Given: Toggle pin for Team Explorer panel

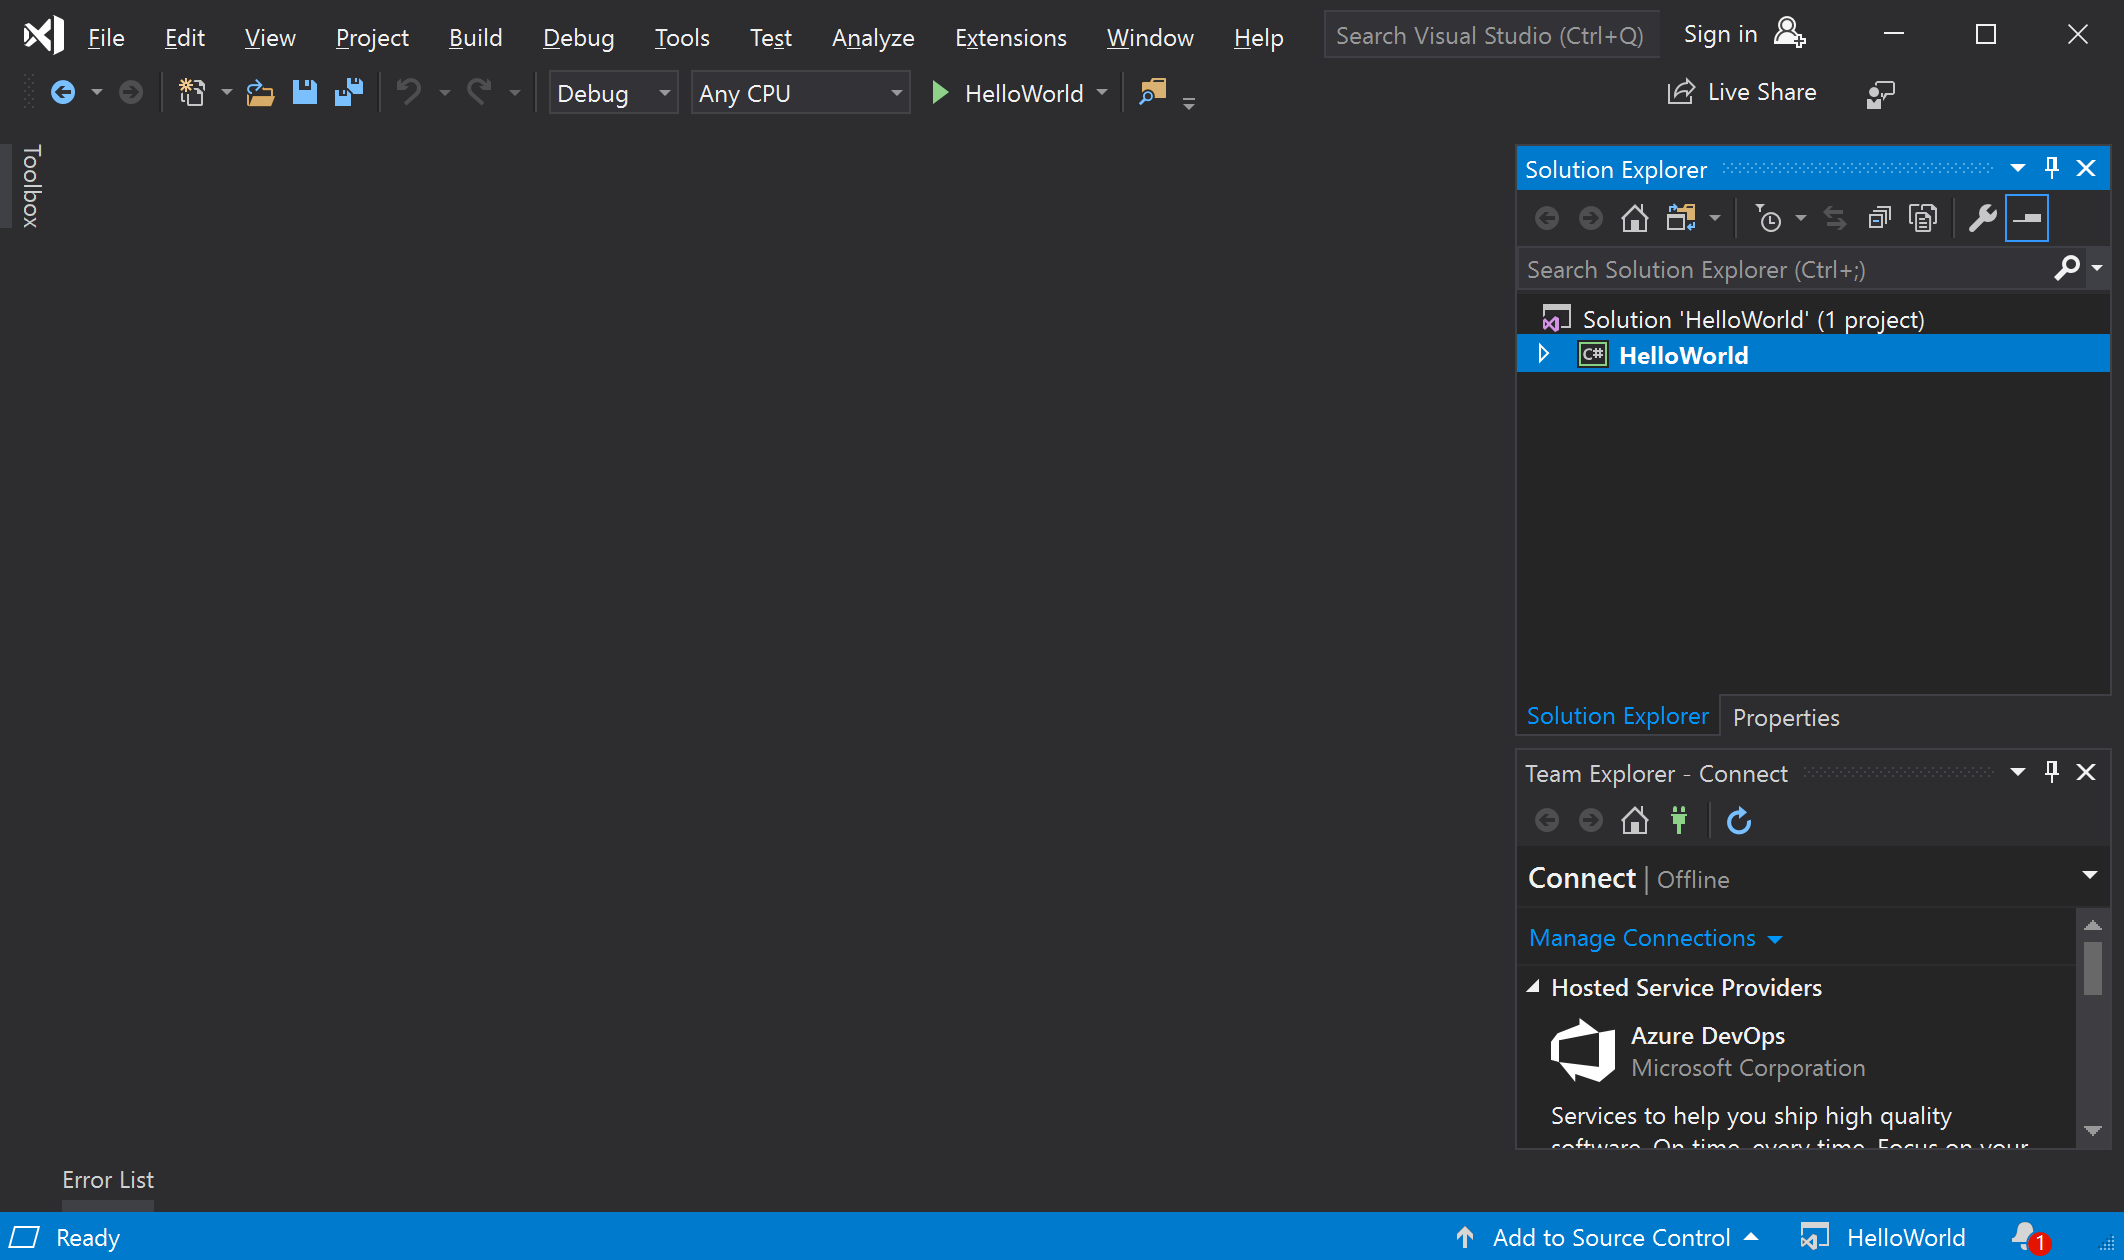Looking at the screenshot, I should coord(2052,771).
